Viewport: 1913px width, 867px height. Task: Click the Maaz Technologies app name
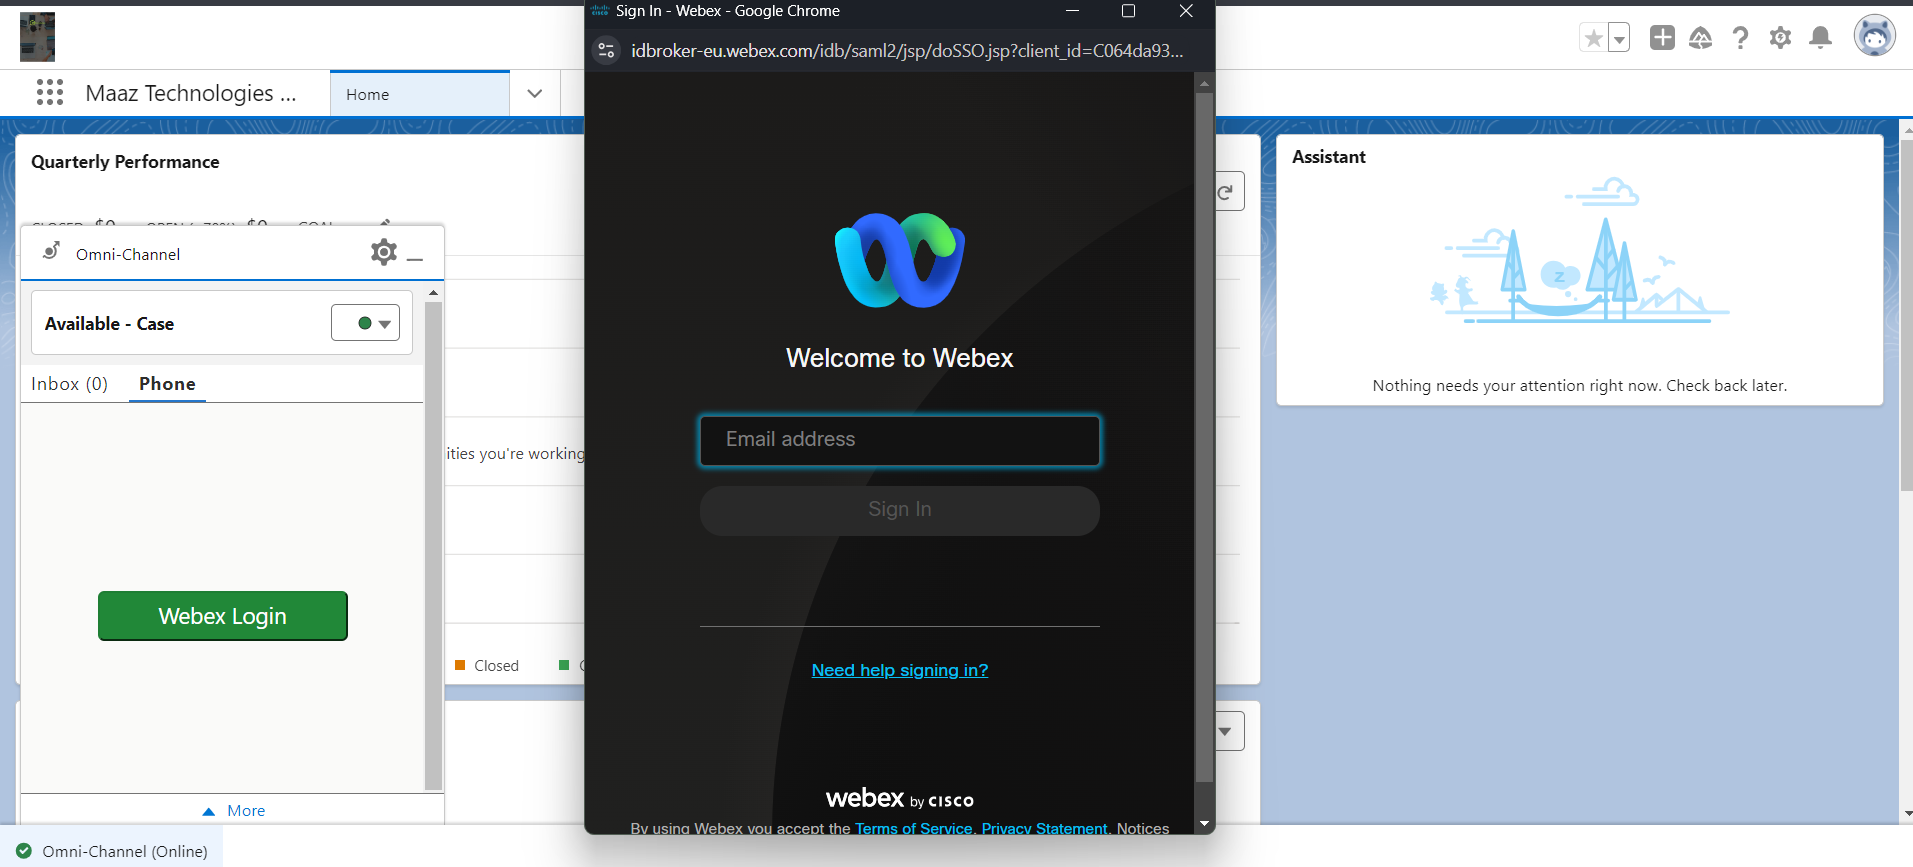(x=191, y=93)
